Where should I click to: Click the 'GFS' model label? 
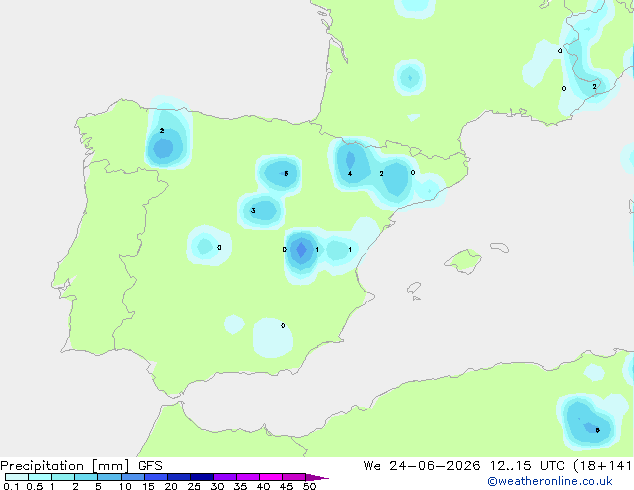[x=150, y=466]
